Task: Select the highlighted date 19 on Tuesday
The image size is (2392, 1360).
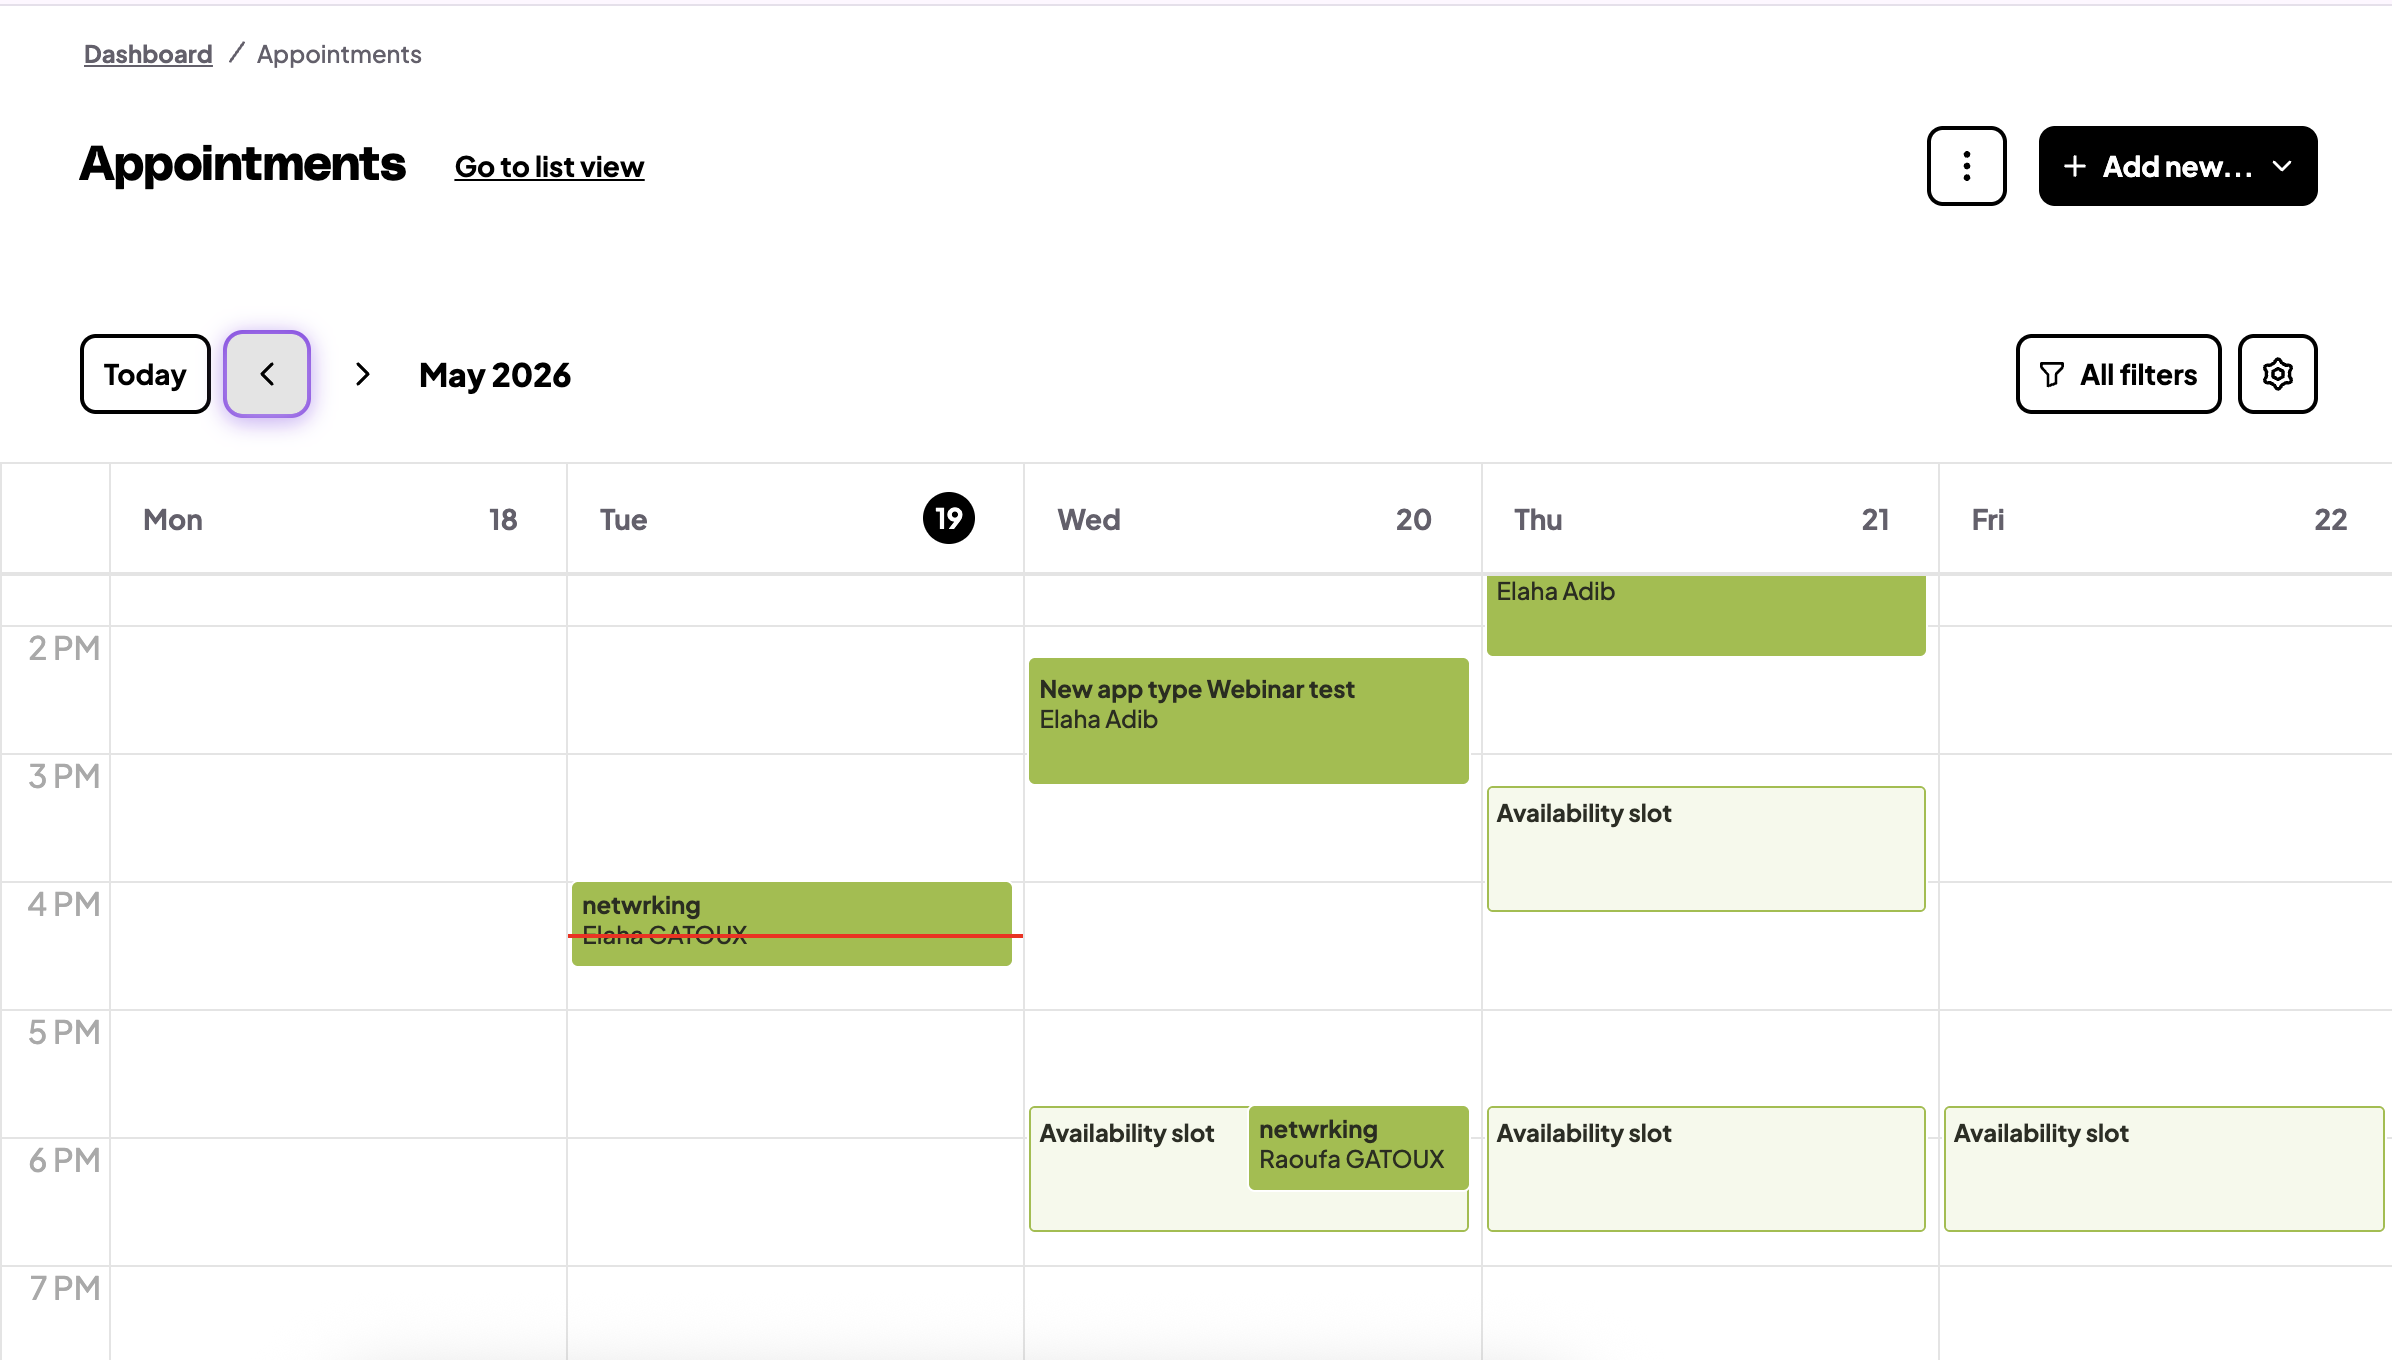Action: click(948, 518)
